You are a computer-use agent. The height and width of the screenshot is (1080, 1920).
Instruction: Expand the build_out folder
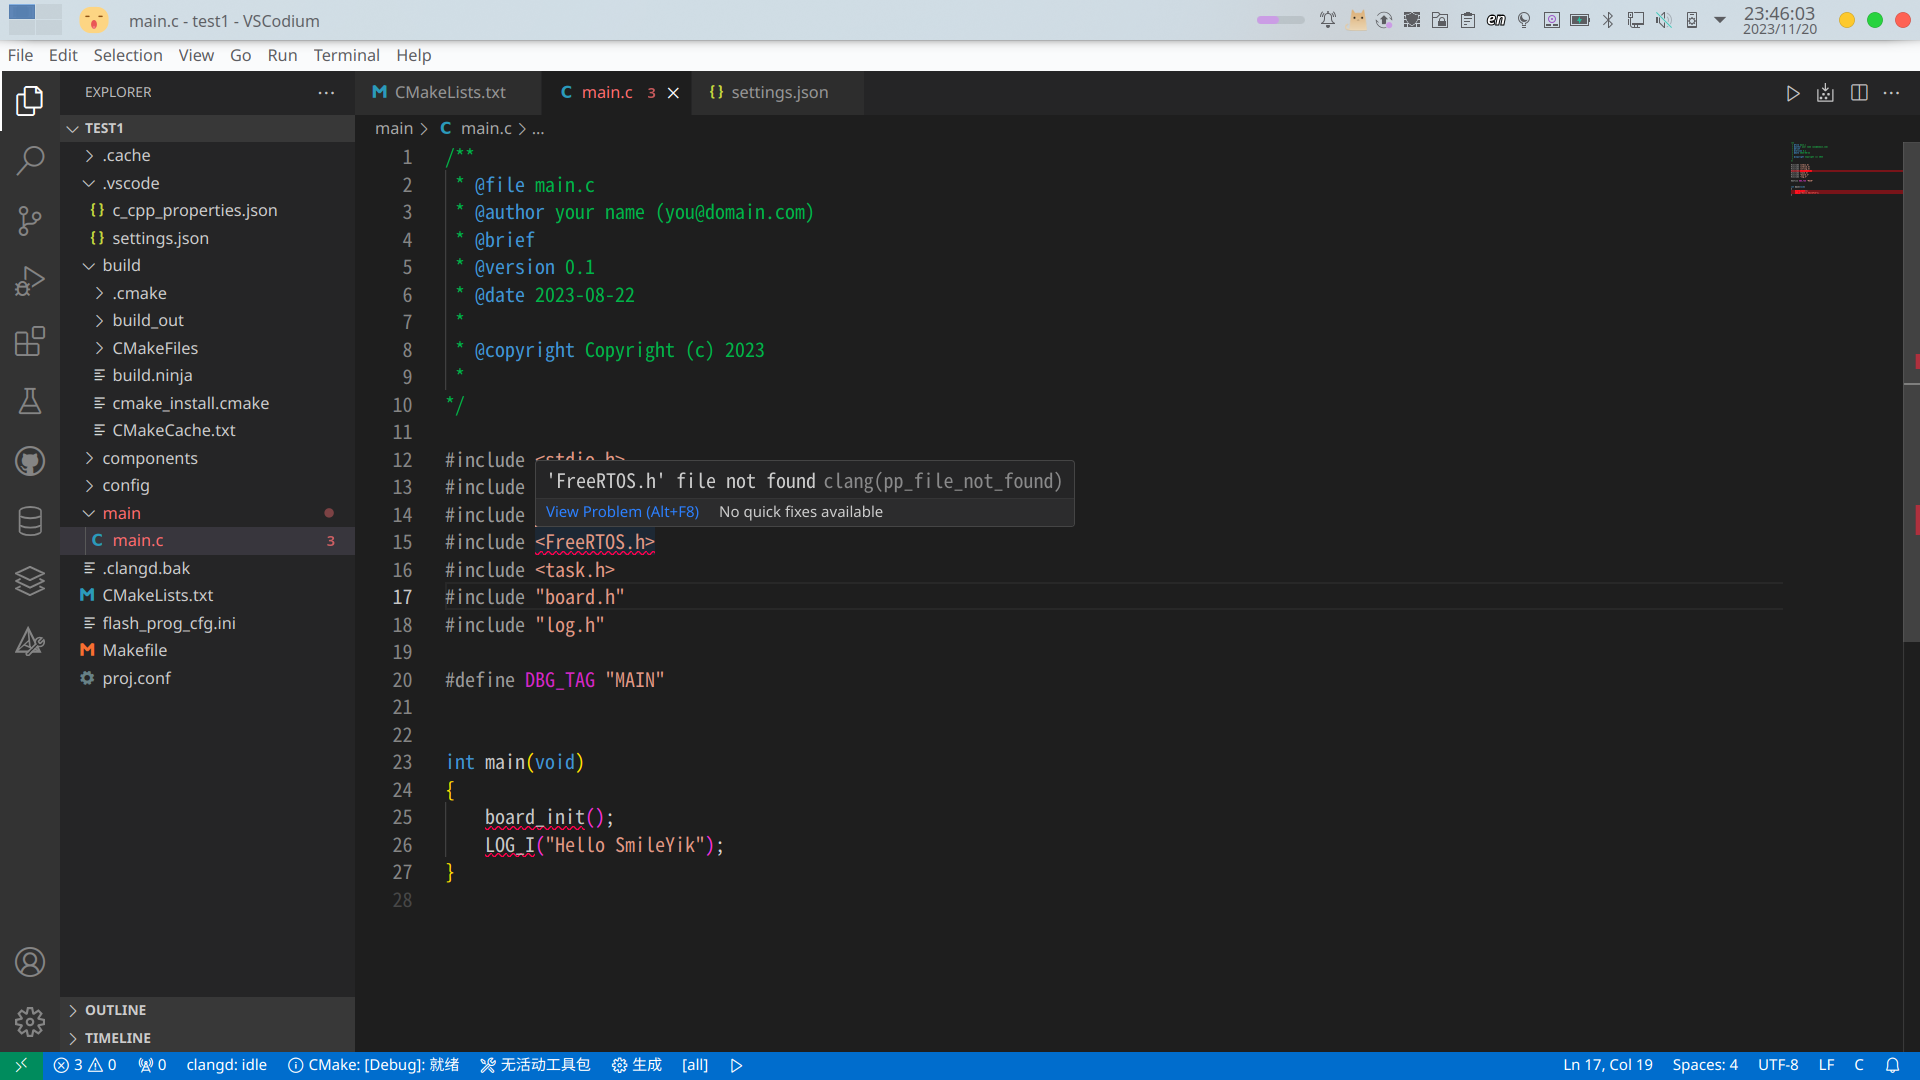(207, 320)
